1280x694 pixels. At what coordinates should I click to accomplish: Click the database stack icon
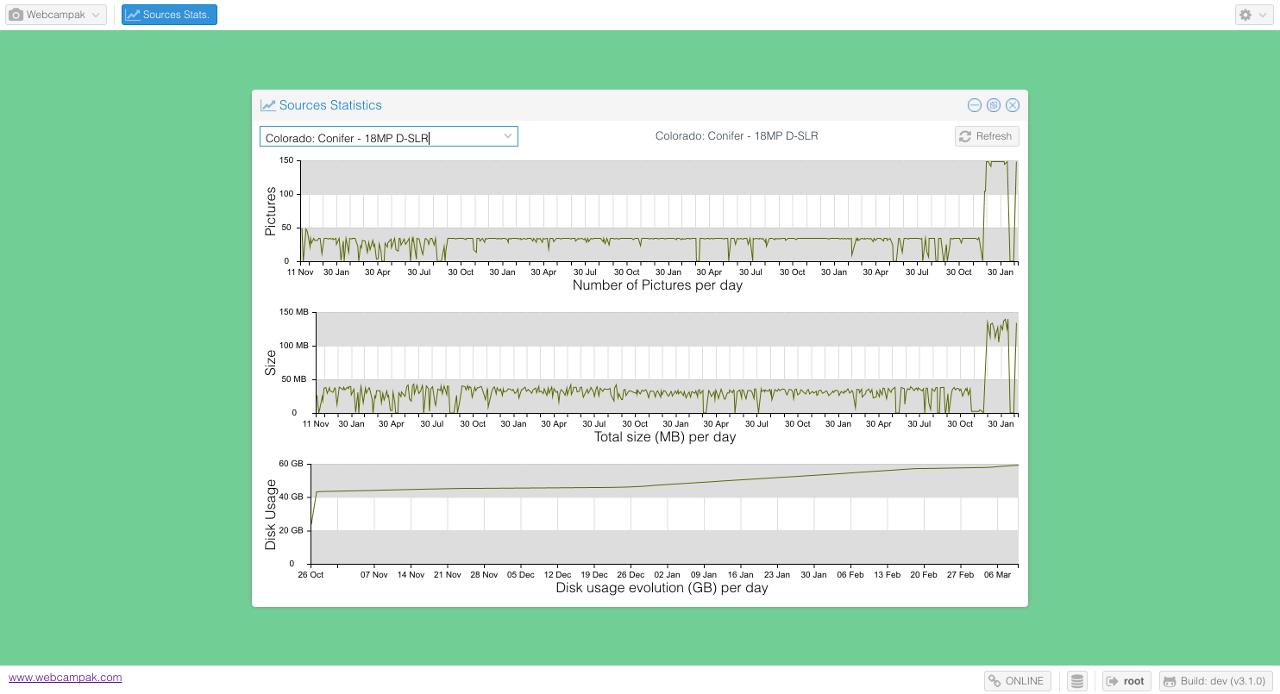click(x=1077, y=681)
